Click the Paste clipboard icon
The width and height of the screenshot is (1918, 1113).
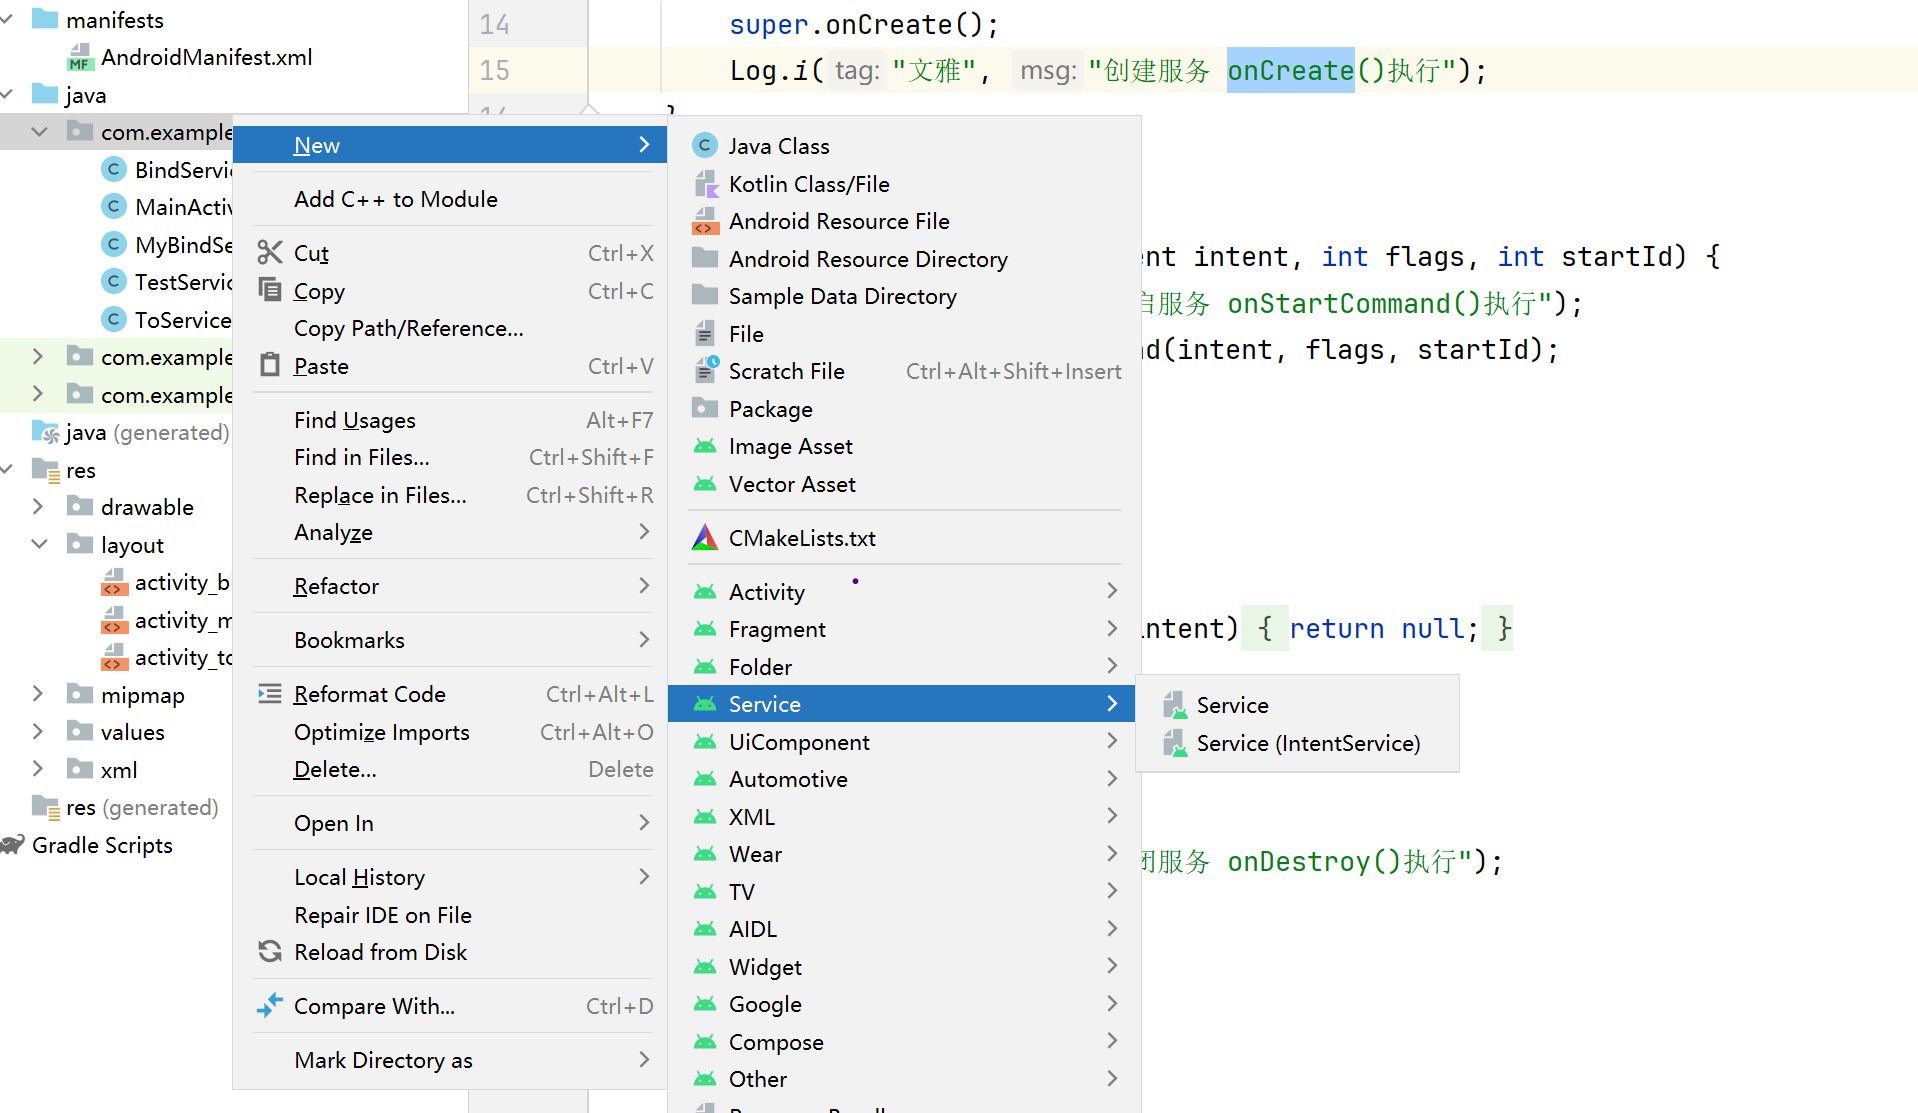[x=270, y=366]
